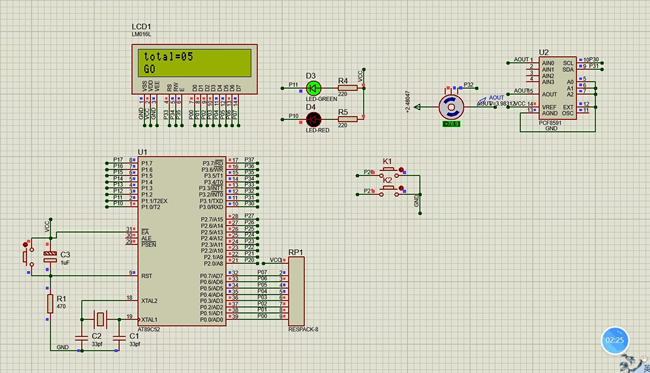Screen dimensions: 650x373
Task: Click the 470 value of resistor R1
Action: tap(61, 306)
